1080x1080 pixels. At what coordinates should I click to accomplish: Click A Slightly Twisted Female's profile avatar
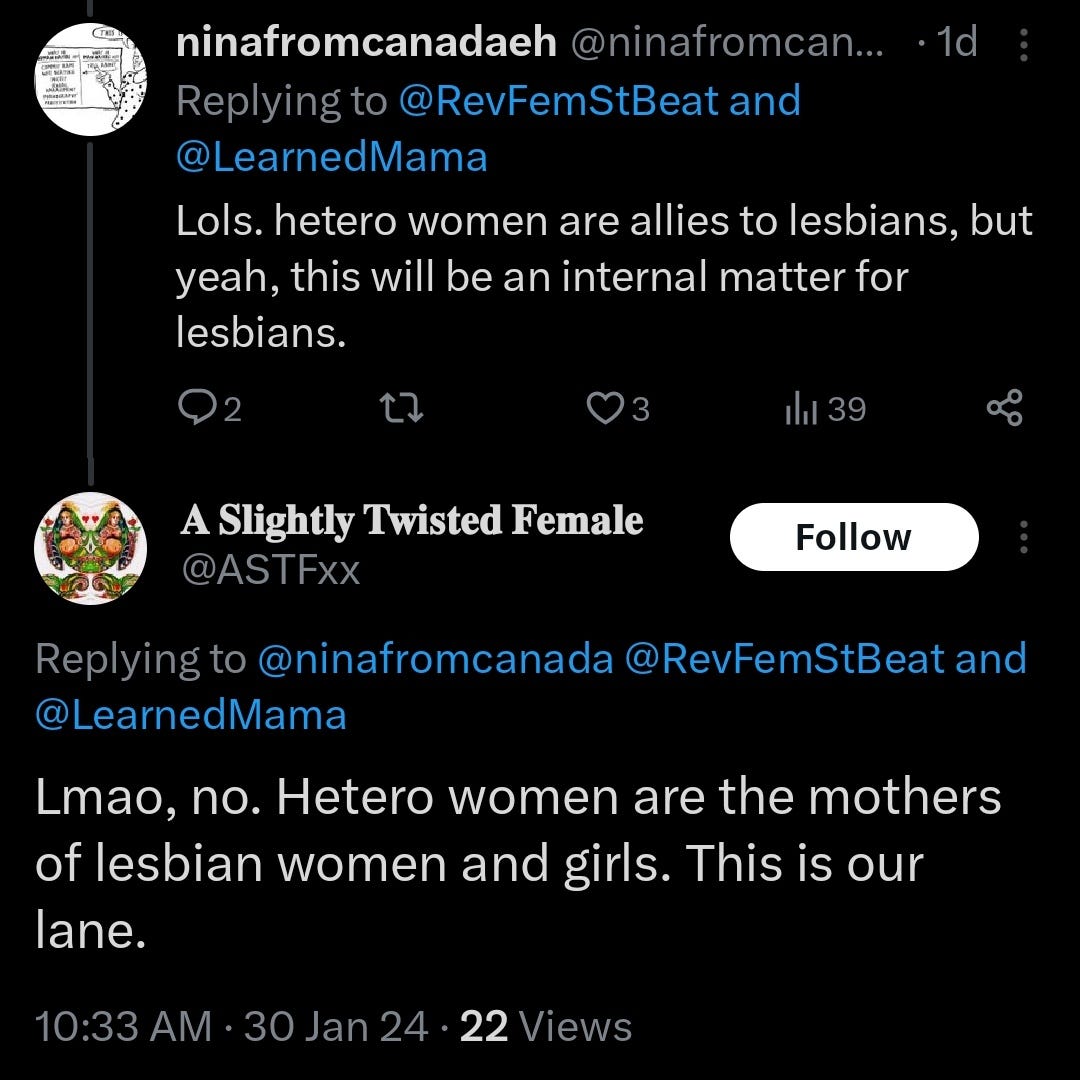pos(91,548)
